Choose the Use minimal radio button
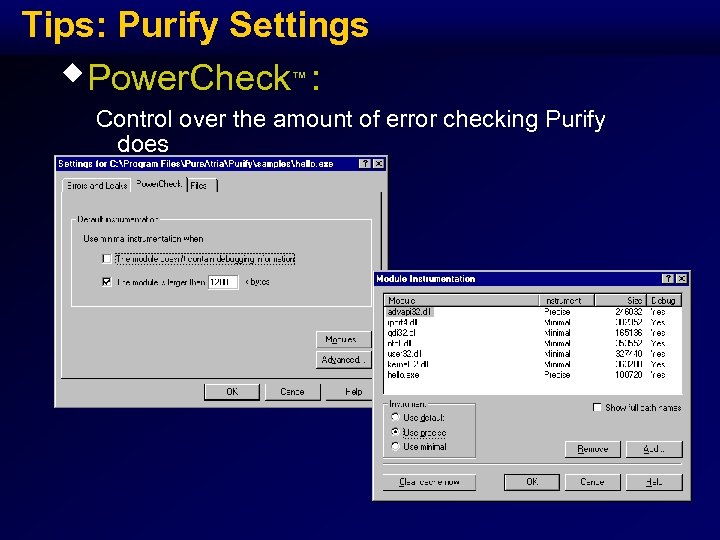This screenshot has height=540, width=720. click(395, 447)
